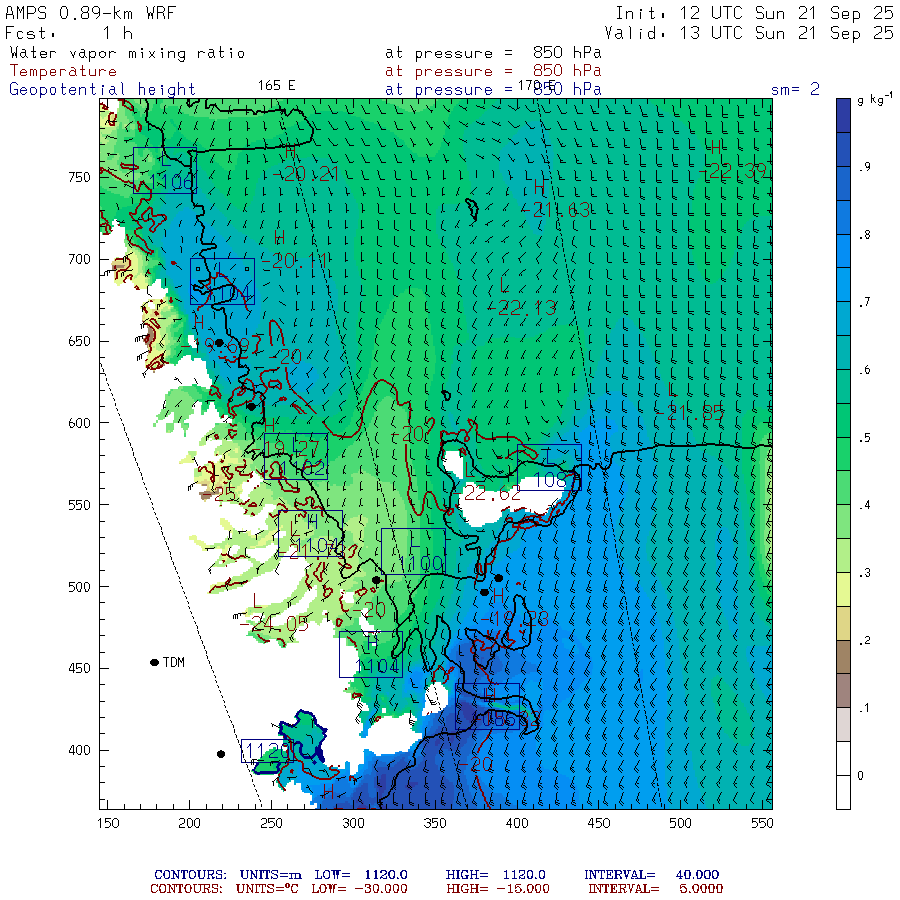The height and width of the screenshot is (900, 900).
Task: Click the '.7' colorbar tick label
Action: pyautogui.click(x=864, y=302)
